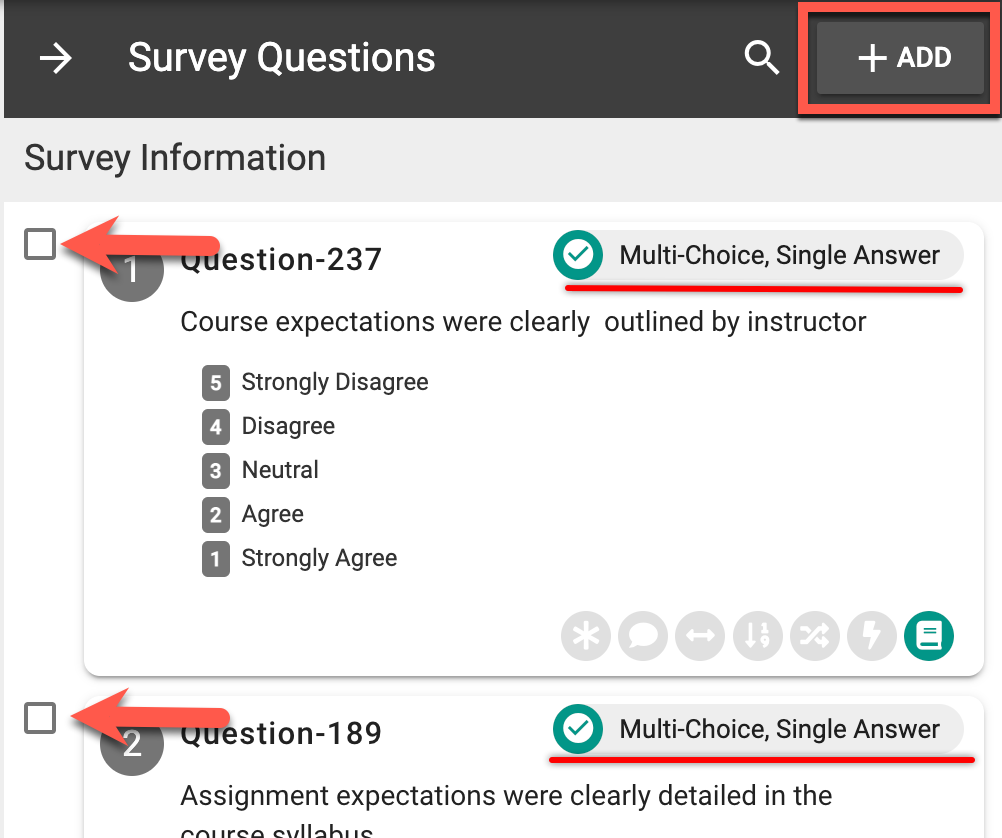Open Question-237's Multi-Choice, Single Answer type selector

point(779,256)
